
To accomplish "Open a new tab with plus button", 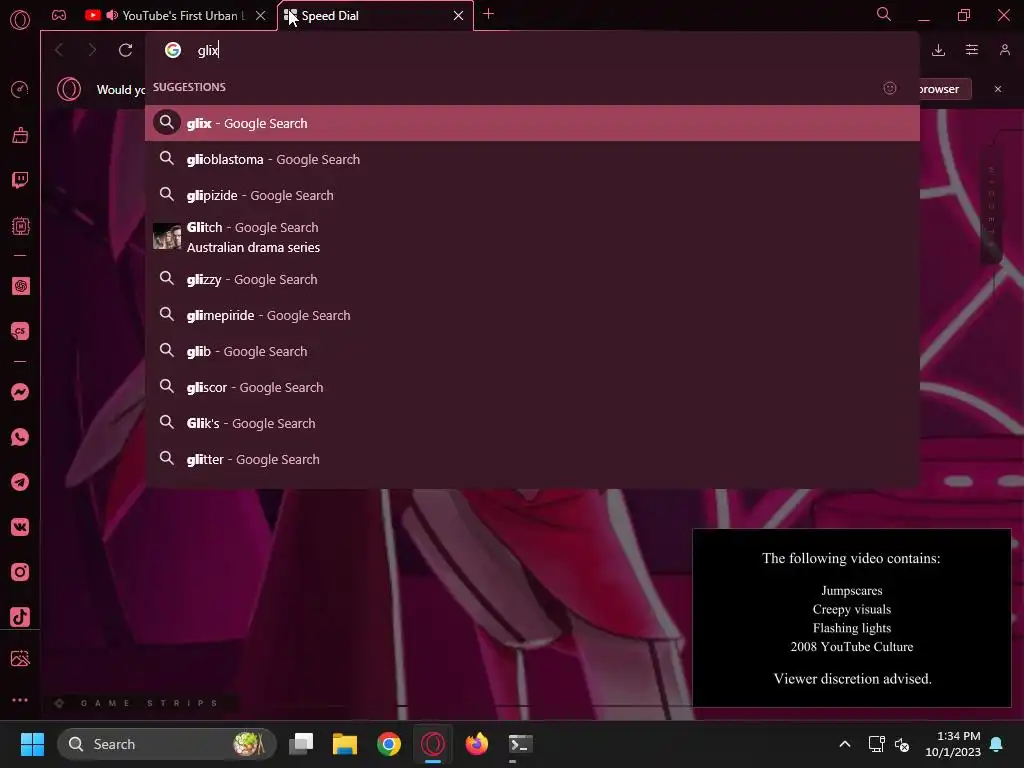I will [x=488, y=14].
